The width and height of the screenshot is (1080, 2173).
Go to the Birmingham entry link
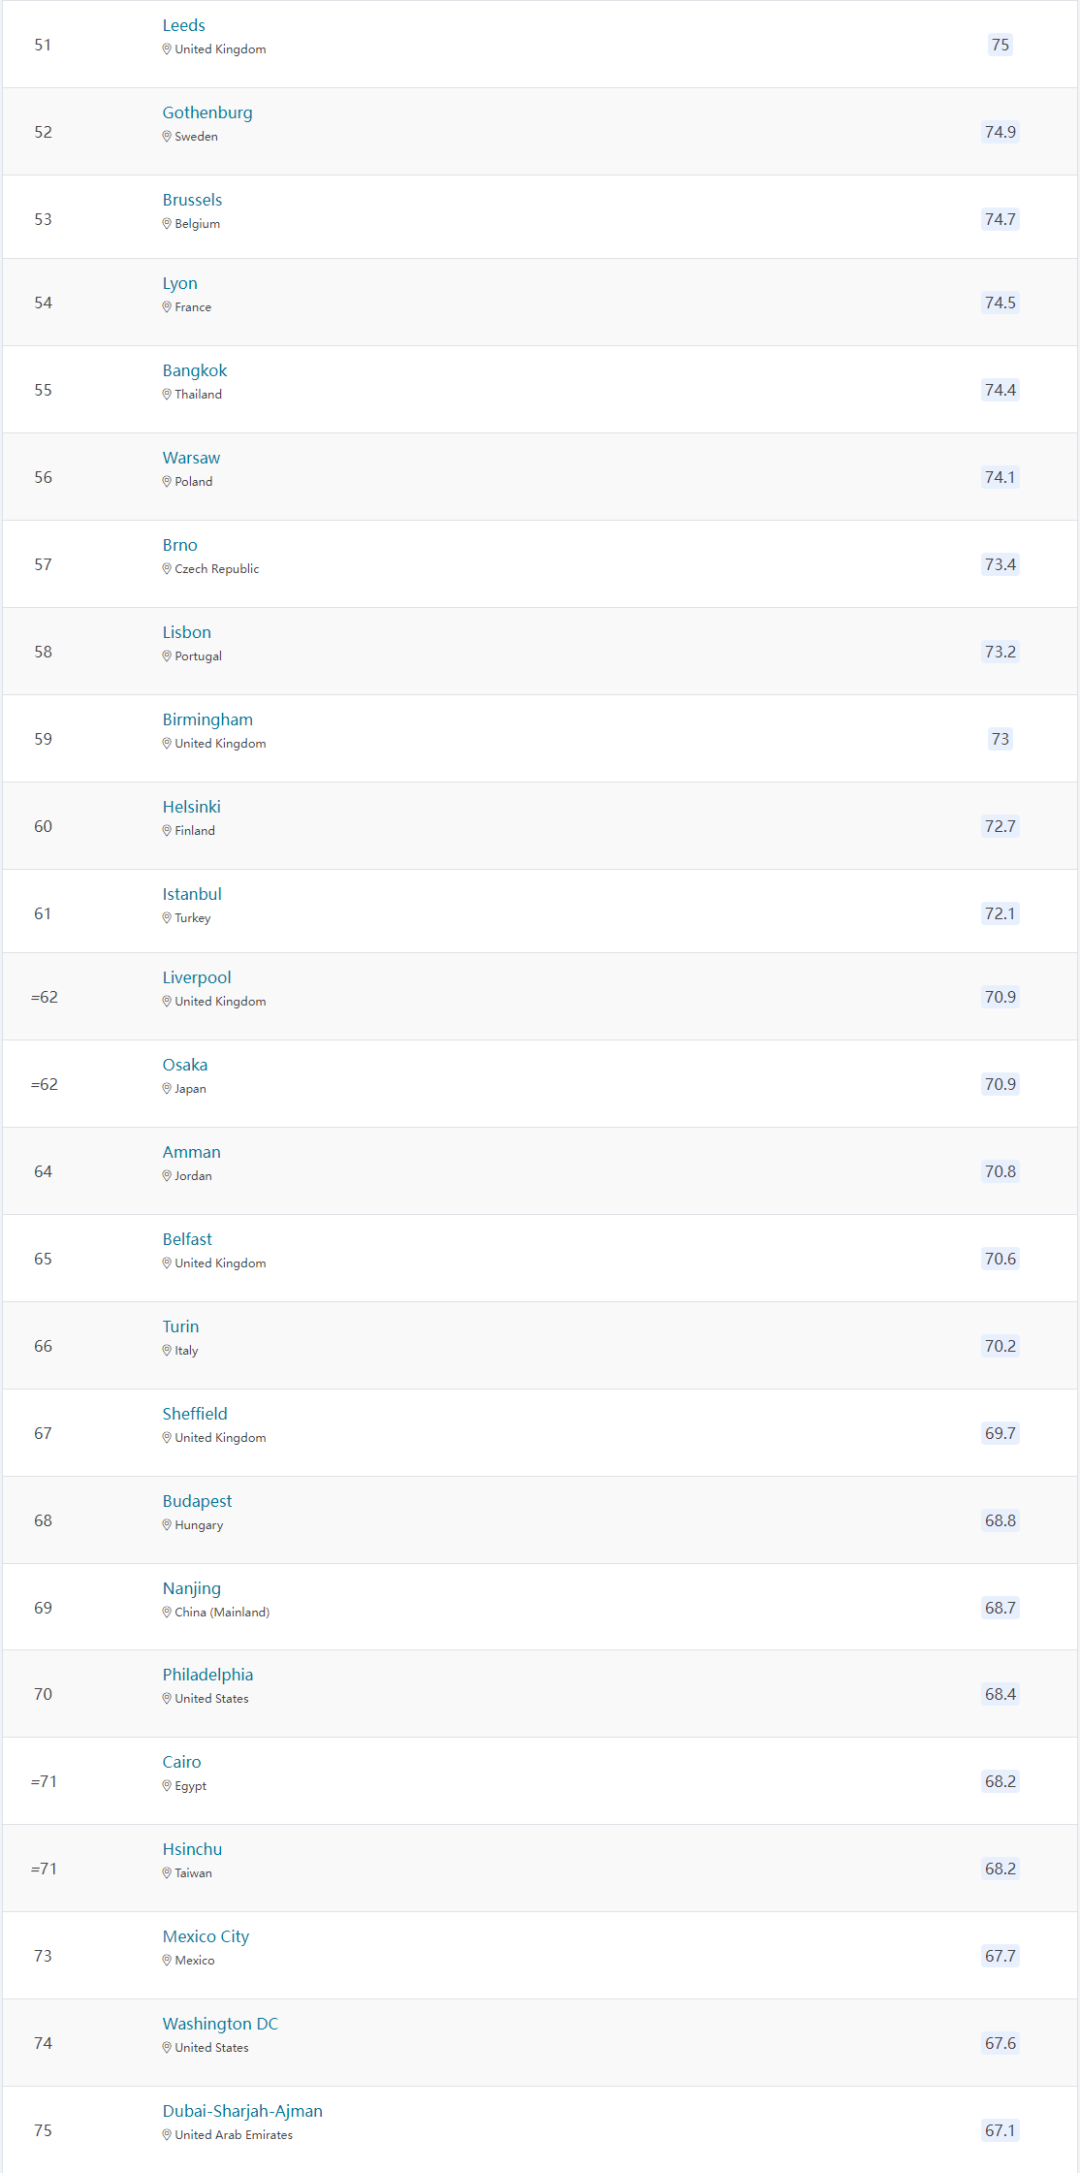click(x=207, y=720)
